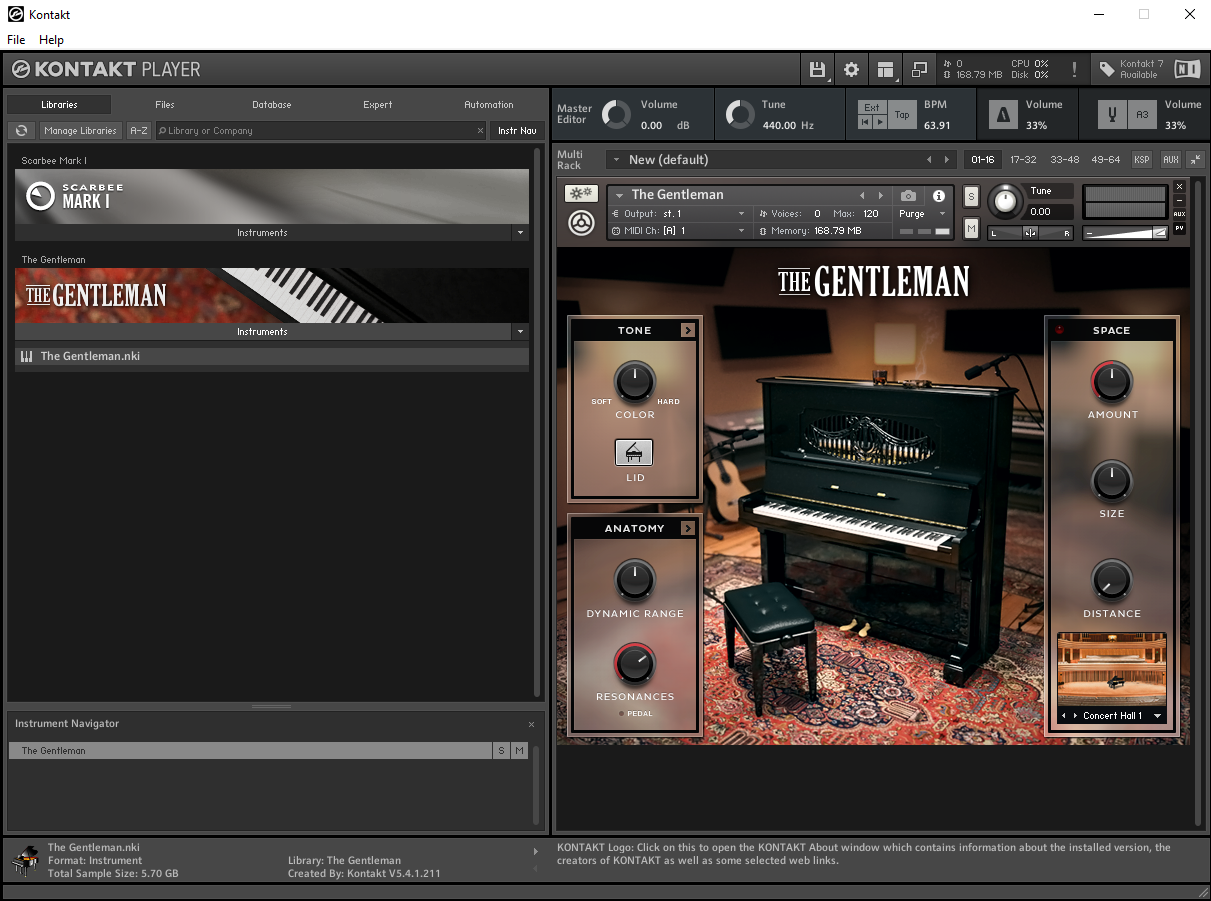
Task: Open the instrument name dropdown arrow
Action: pos(620,196)
